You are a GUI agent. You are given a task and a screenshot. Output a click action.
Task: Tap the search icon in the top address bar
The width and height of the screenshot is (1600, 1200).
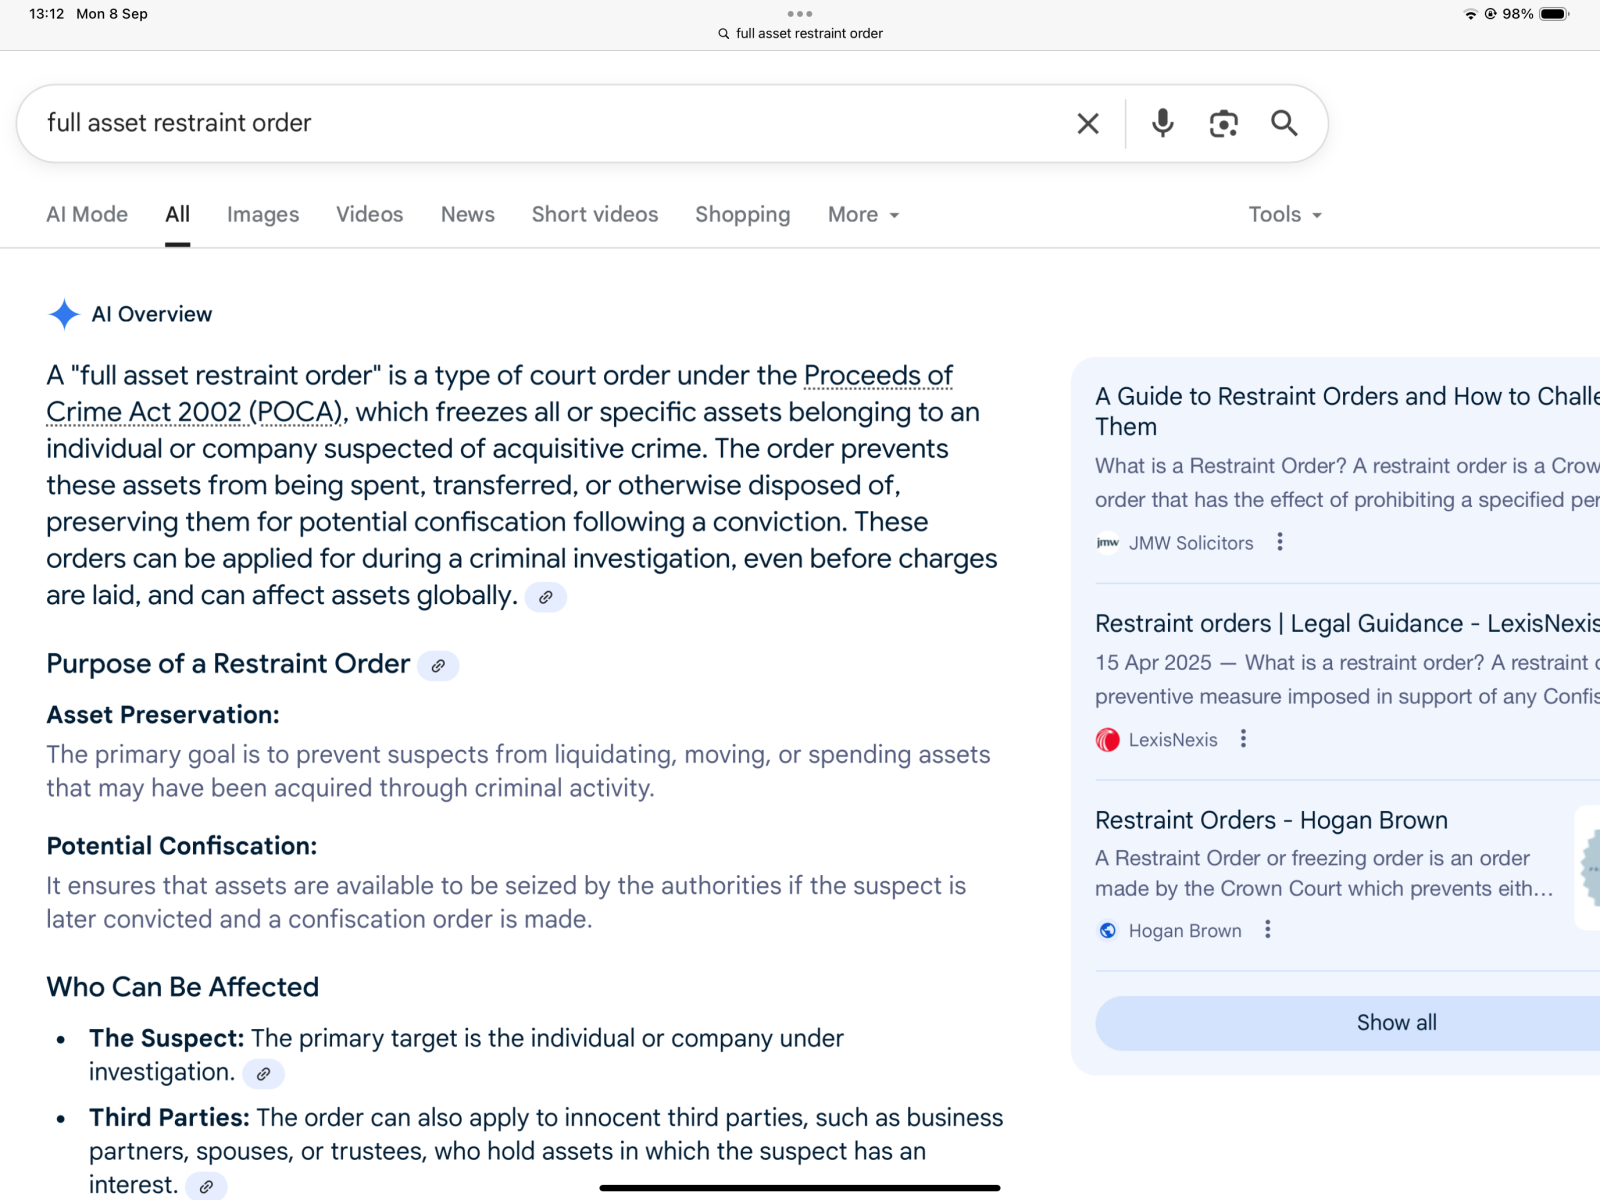pos(724,34)
